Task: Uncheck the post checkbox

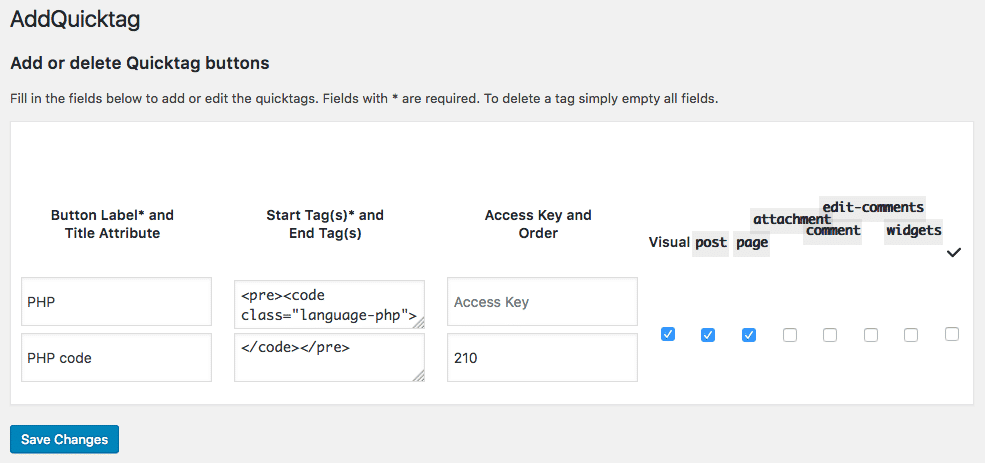Action: (x=708, y=334)
